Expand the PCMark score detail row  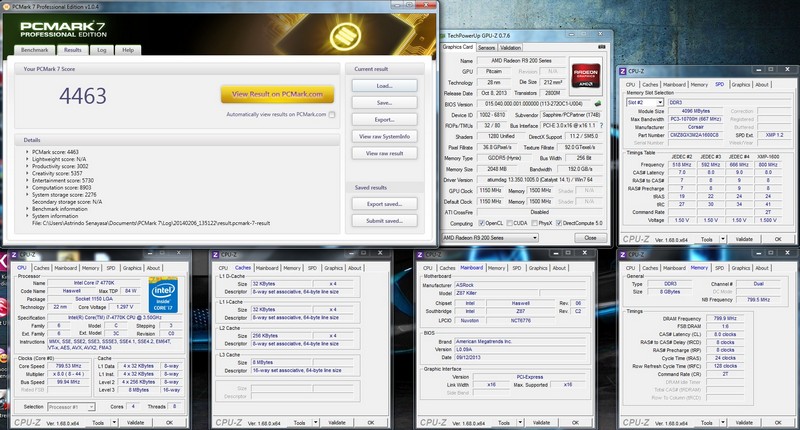(27, 152)
